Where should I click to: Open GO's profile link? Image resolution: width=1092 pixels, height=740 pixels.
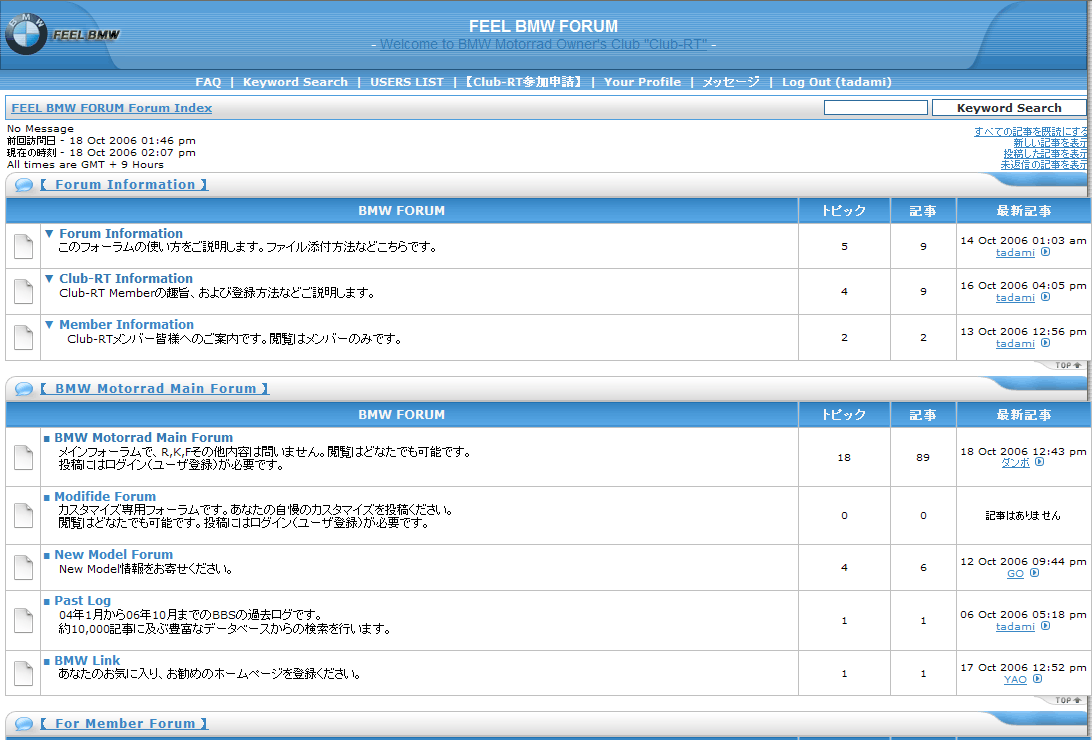(1015, 574)
